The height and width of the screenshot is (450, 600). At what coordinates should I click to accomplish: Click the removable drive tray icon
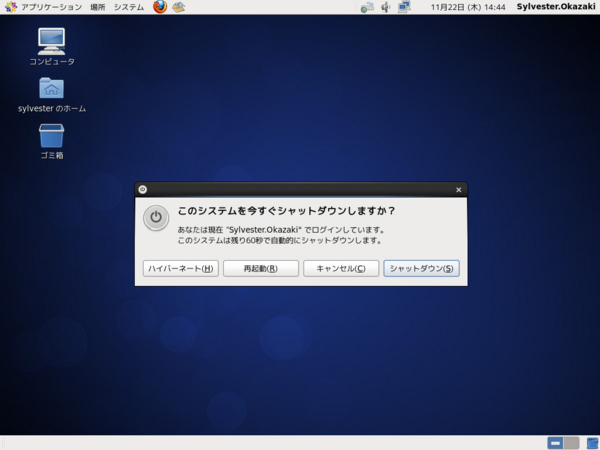coord(367,7)
